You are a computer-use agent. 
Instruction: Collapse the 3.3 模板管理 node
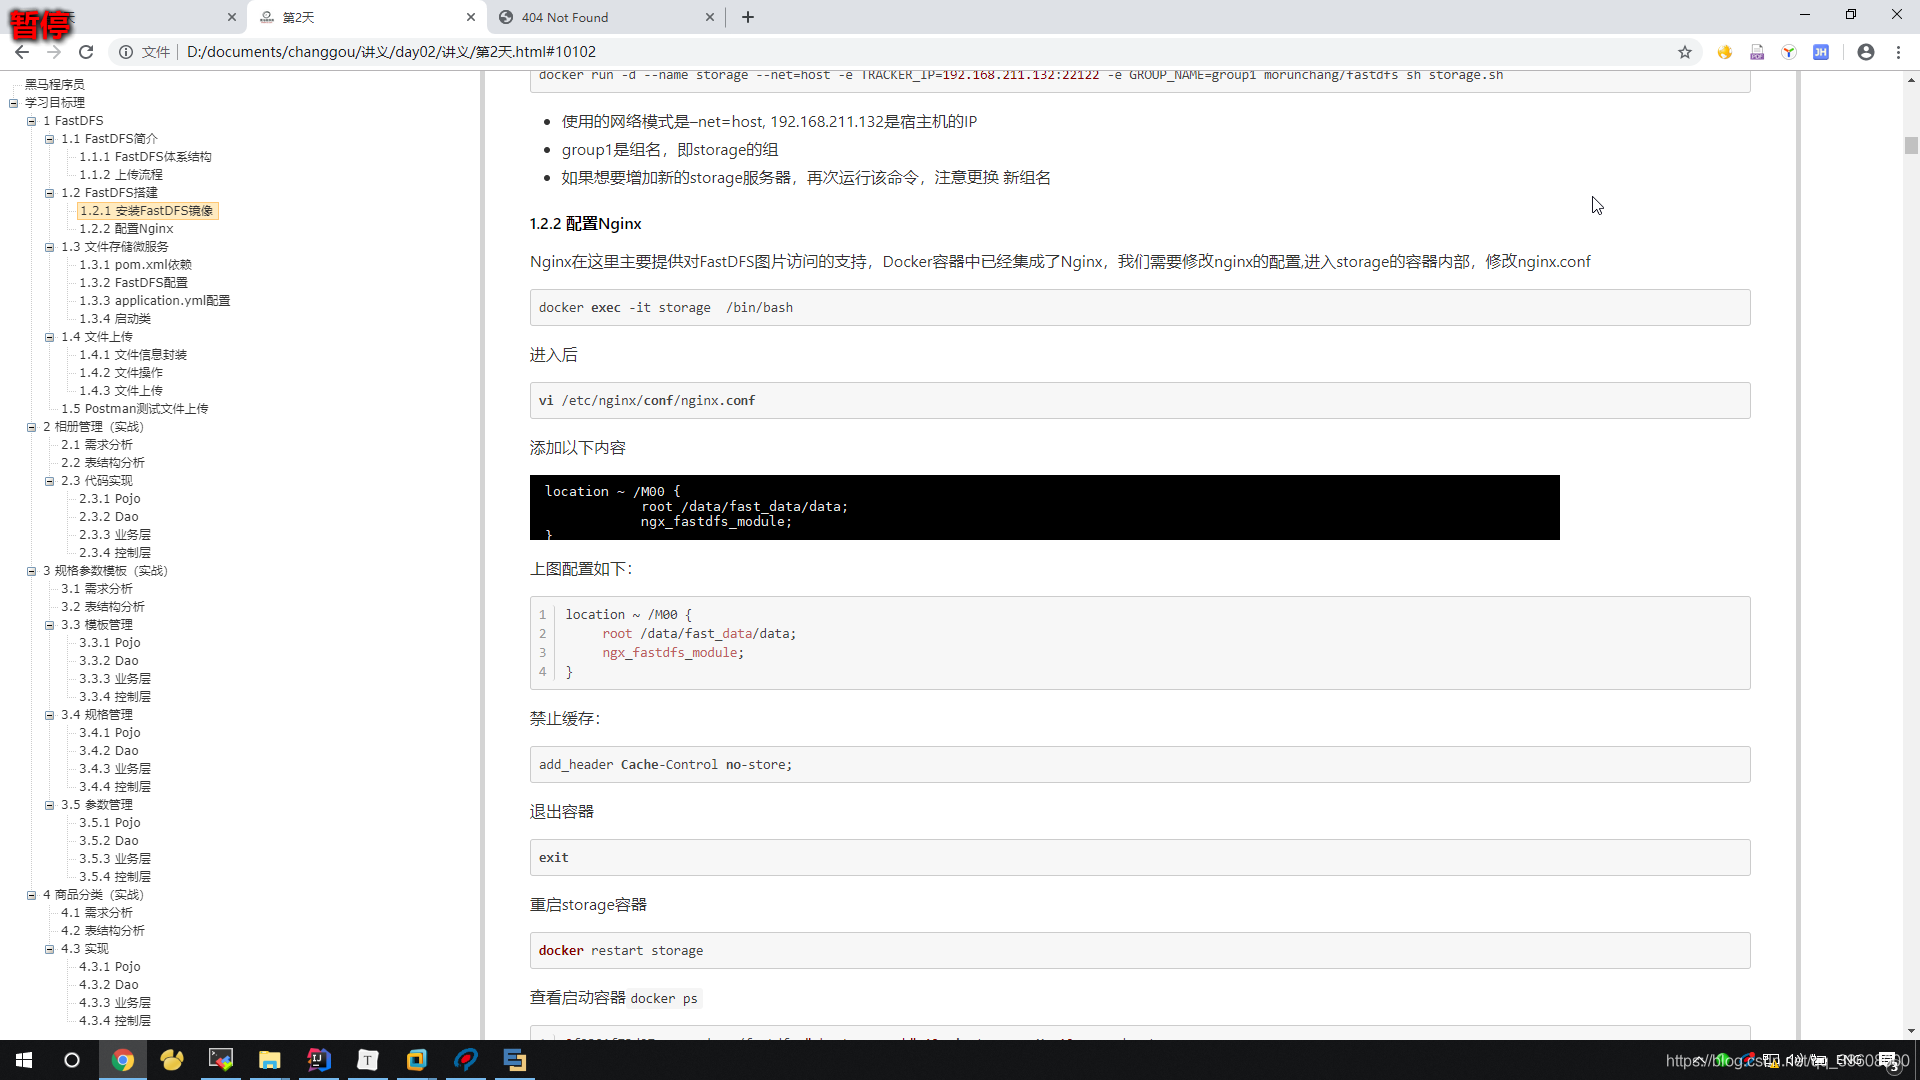(49, 625)
